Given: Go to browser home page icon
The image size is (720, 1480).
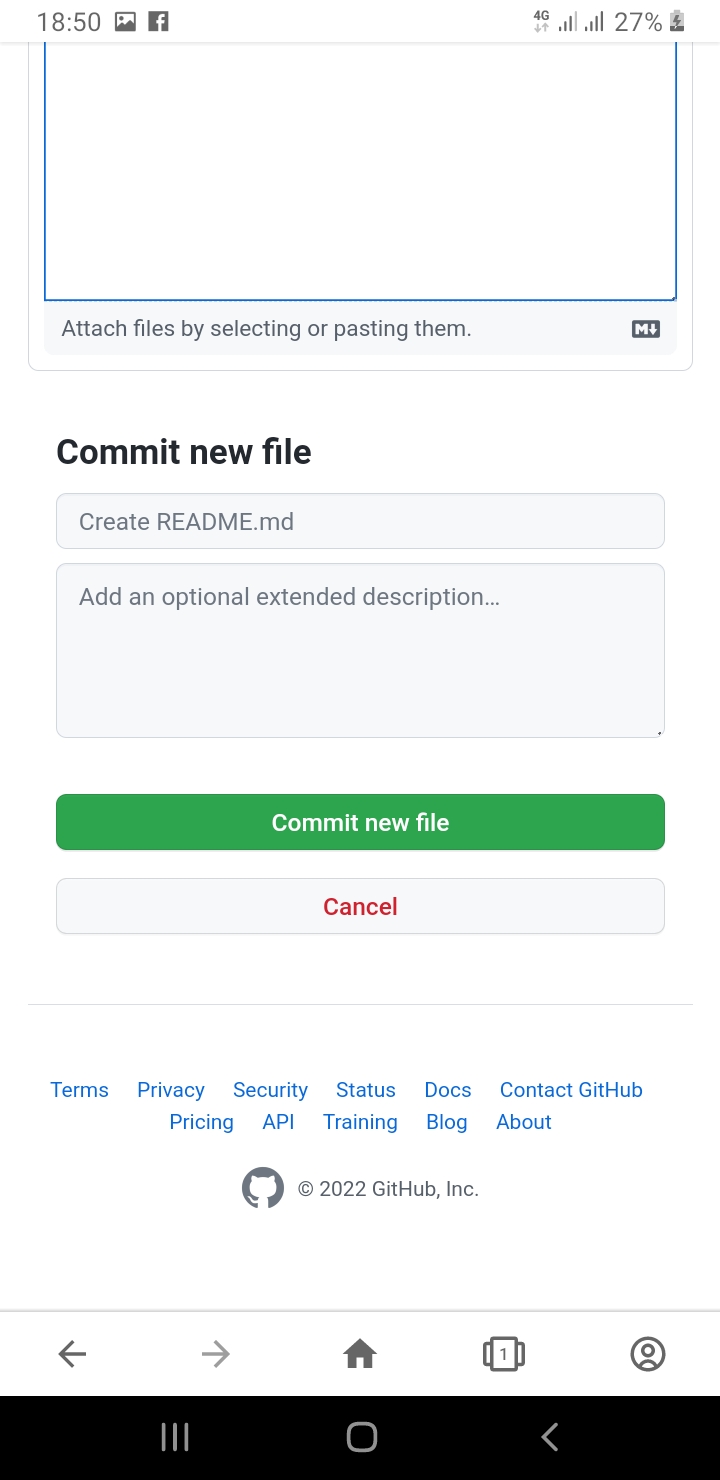Looking at the screenshot, I should click(360, 1354).
